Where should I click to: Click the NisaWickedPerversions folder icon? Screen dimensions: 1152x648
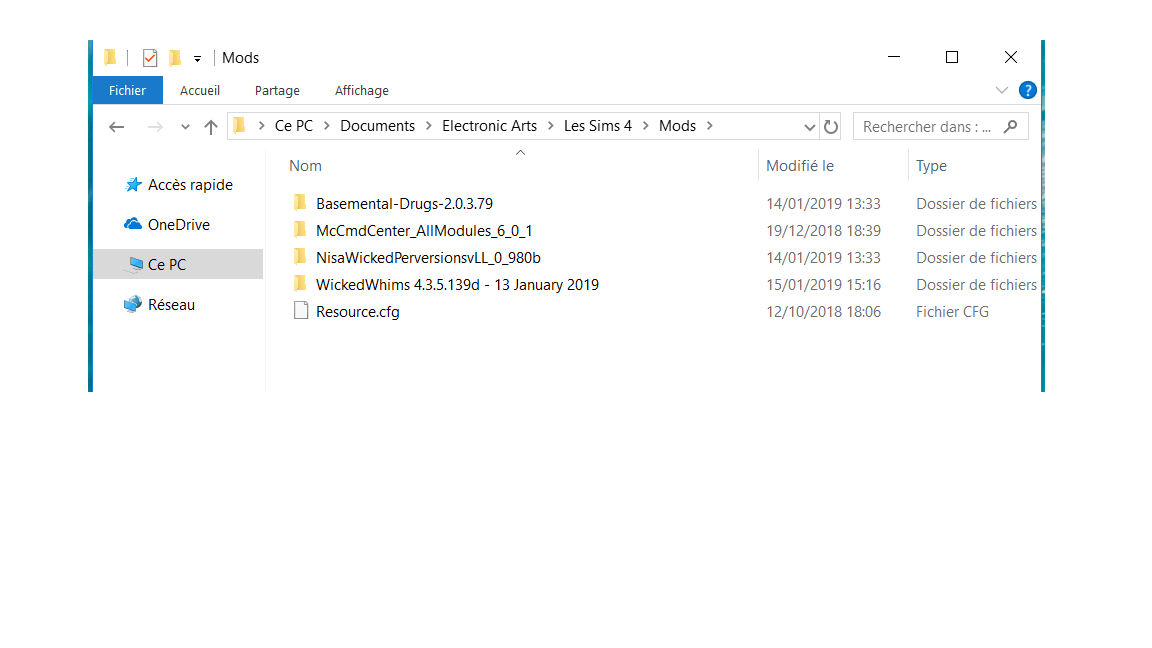(x=300, y=256)
